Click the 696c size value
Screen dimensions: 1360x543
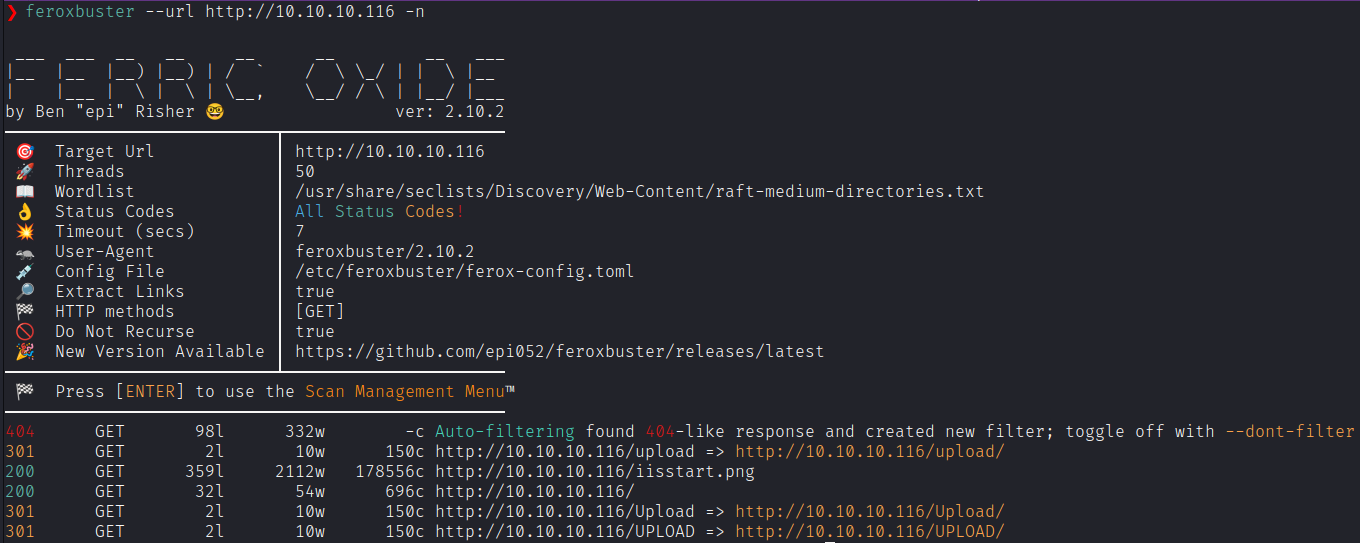(x=405, y=492)
